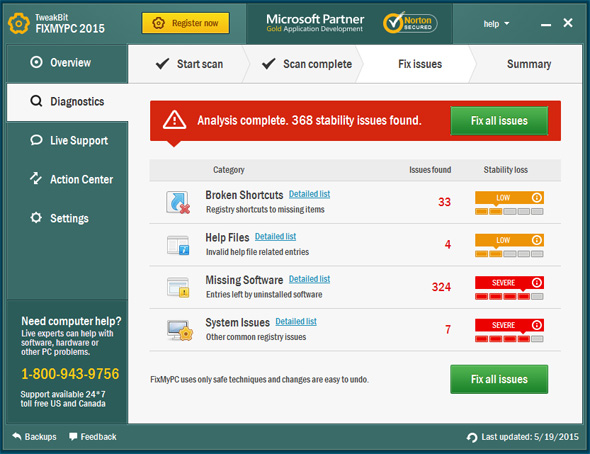
Task: Open info icon on Missing Software SEVERE badge
Action: pyautogui.click(x=537, y=282)
